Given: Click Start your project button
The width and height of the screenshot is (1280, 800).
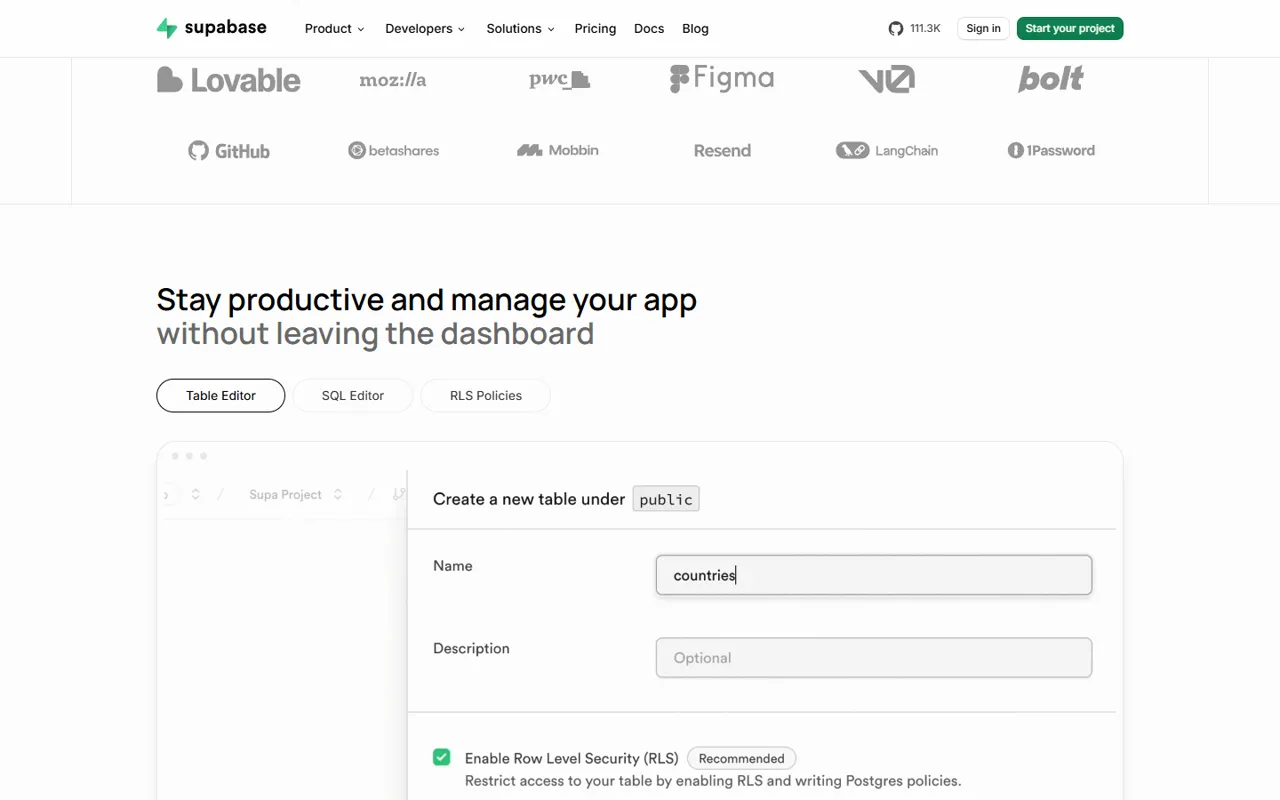Looking at the screenshot, I should coord(1070,29).
